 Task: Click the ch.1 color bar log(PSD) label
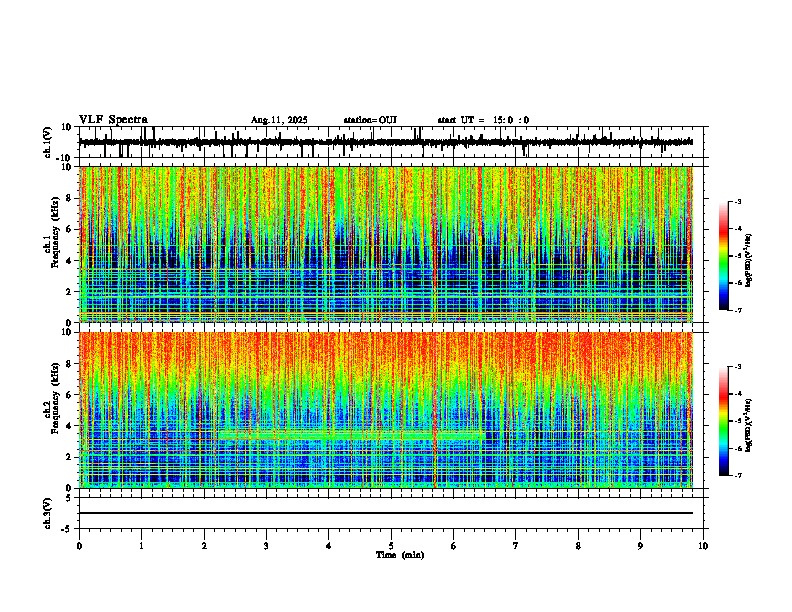[x=749, y=260]
